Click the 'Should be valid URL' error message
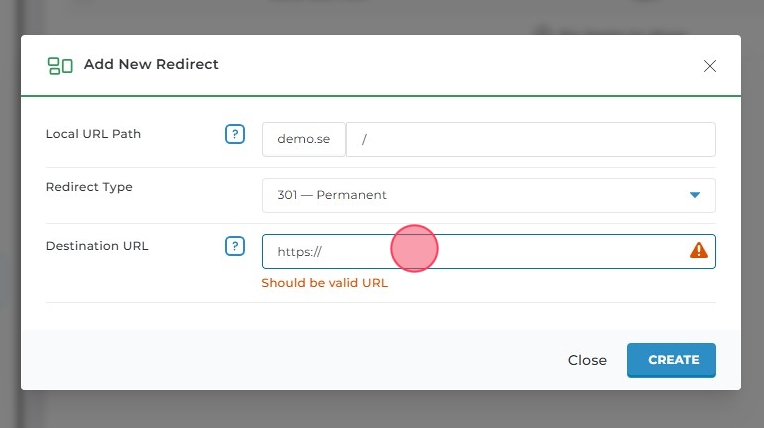The image size is (764, 428). pyautogui.click(x=324, y=283)
